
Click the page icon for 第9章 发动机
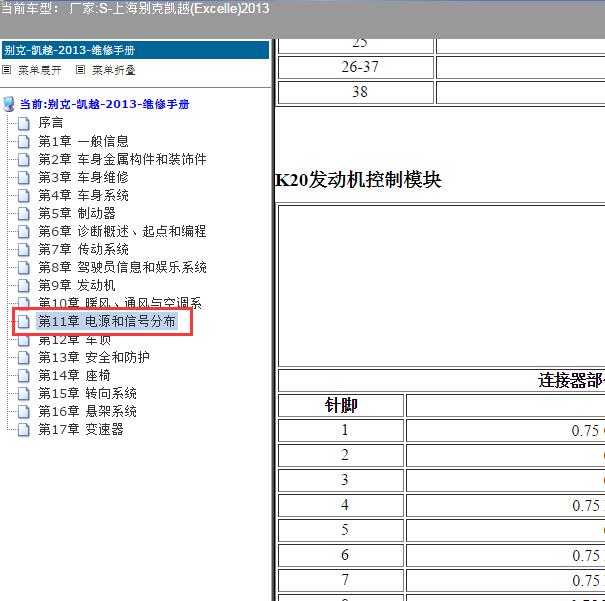(x=24, y=285)
